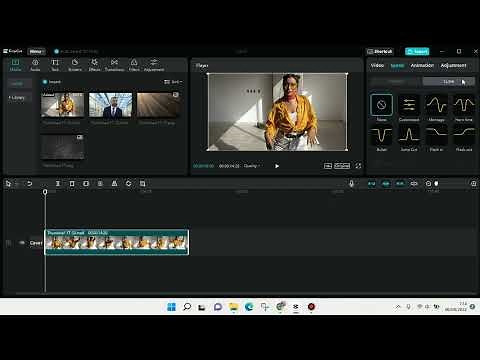Pick the Select cursor tool in timeline toolbar
Image resolution: width=480 pixels, height=360 pixels.
tap(8, 183)
